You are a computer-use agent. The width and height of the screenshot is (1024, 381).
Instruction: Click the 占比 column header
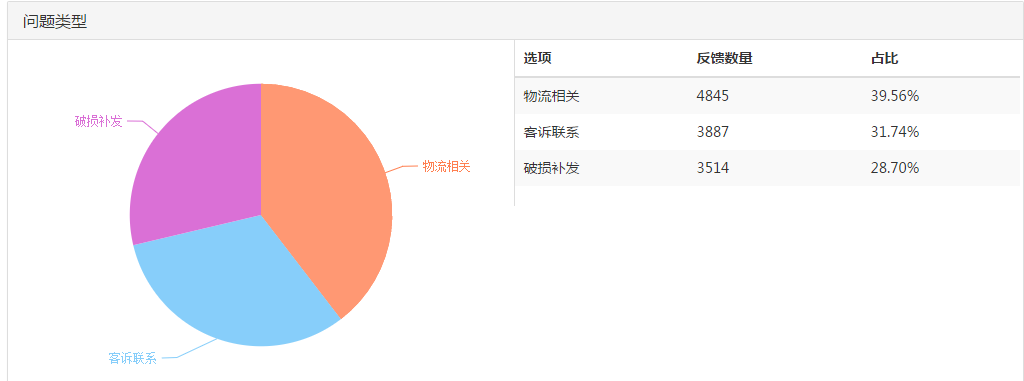884,58
